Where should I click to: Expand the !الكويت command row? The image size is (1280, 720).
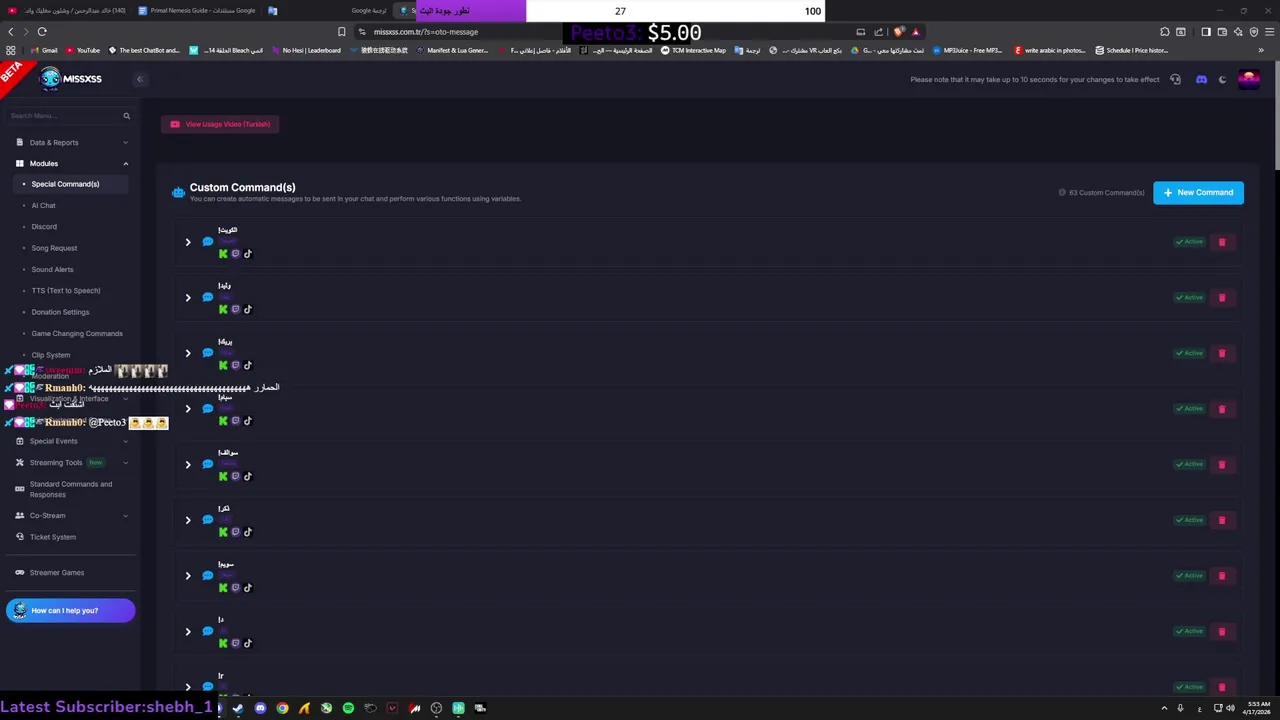click(x=187, y=242)
